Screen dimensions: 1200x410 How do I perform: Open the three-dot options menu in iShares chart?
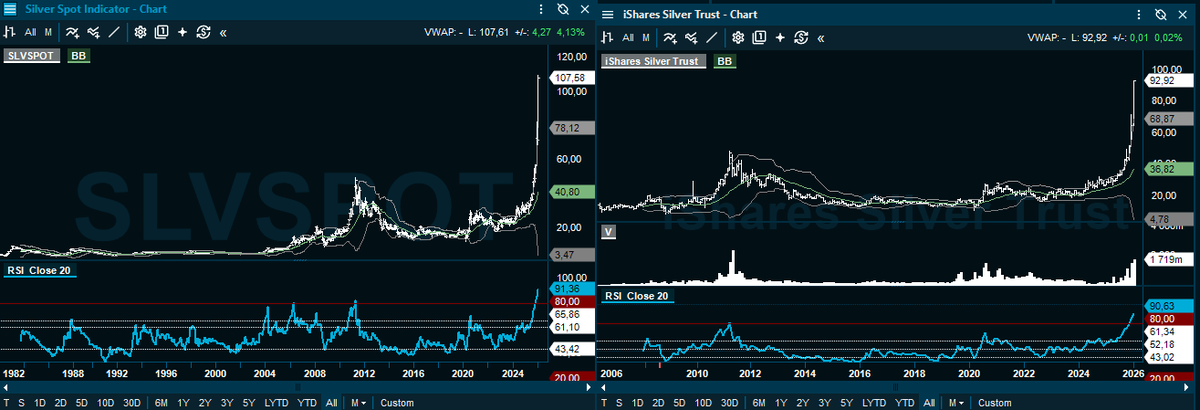1139,14
